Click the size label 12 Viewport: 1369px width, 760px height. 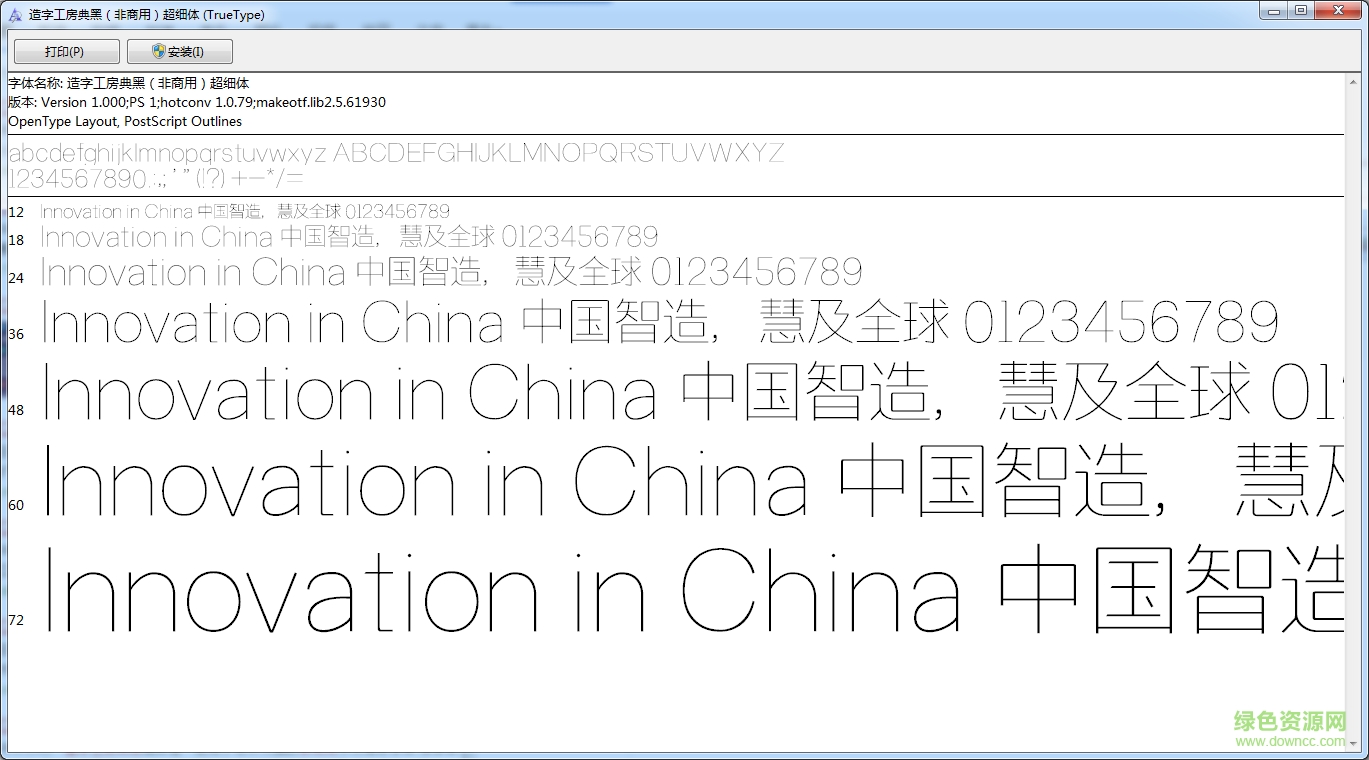click(16, 212)
